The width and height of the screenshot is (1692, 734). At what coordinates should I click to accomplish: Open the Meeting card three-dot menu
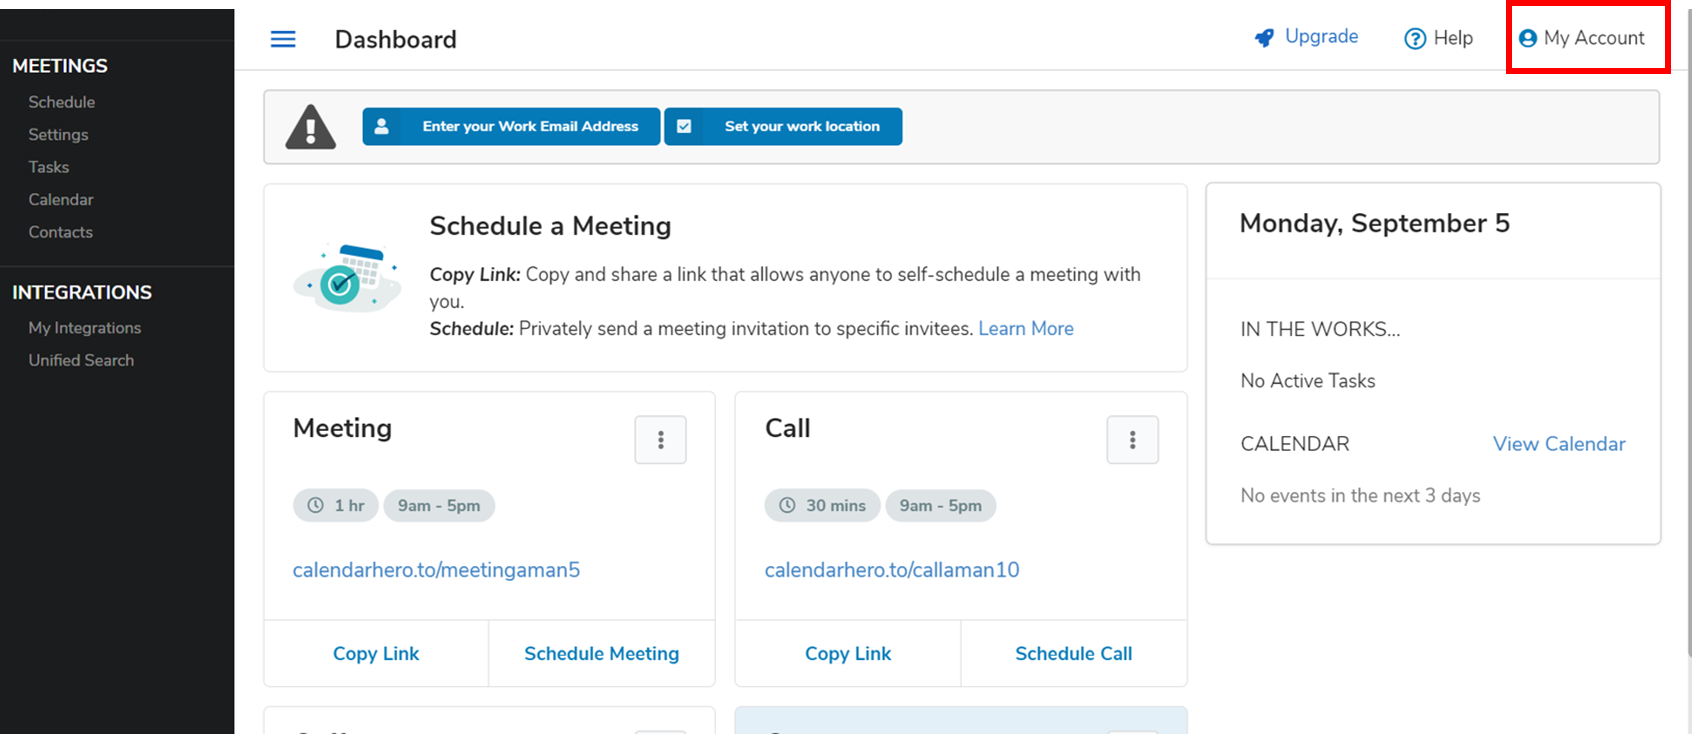click(x=660, y=440)
